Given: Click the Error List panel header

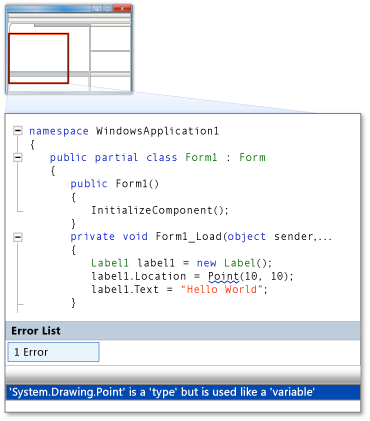Looking at the screenshot, I should [183, 331].
